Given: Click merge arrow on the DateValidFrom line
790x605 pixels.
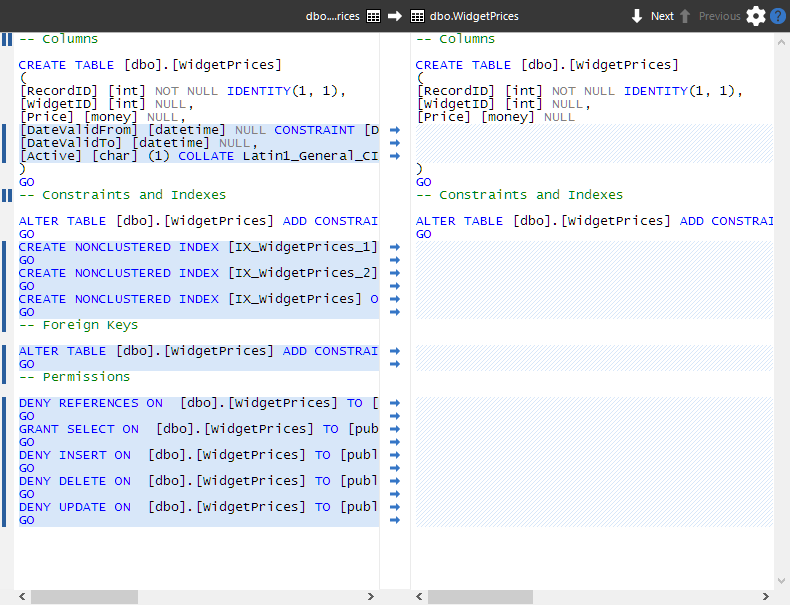Looking at the screenshot, I should point(394,130).
